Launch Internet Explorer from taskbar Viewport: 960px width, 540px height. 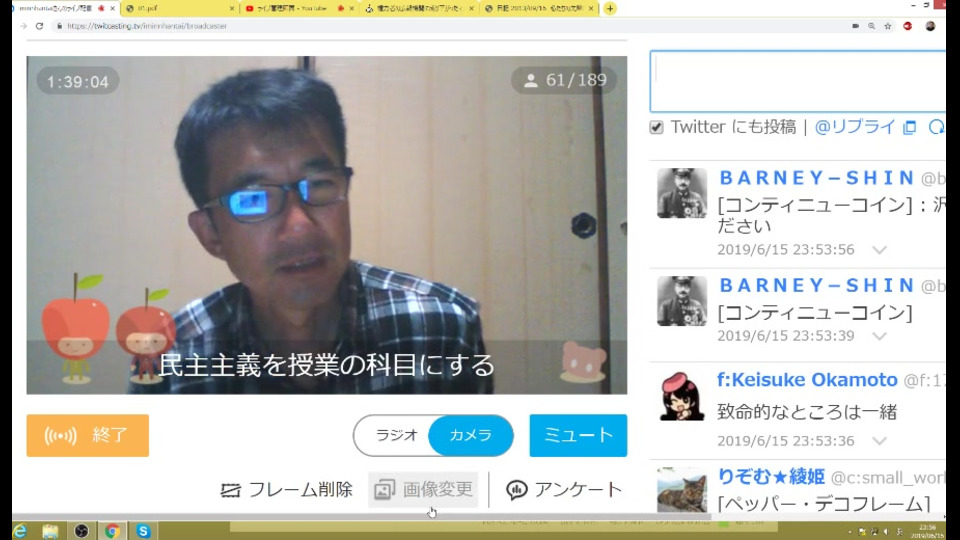click(x=20, y=531)
